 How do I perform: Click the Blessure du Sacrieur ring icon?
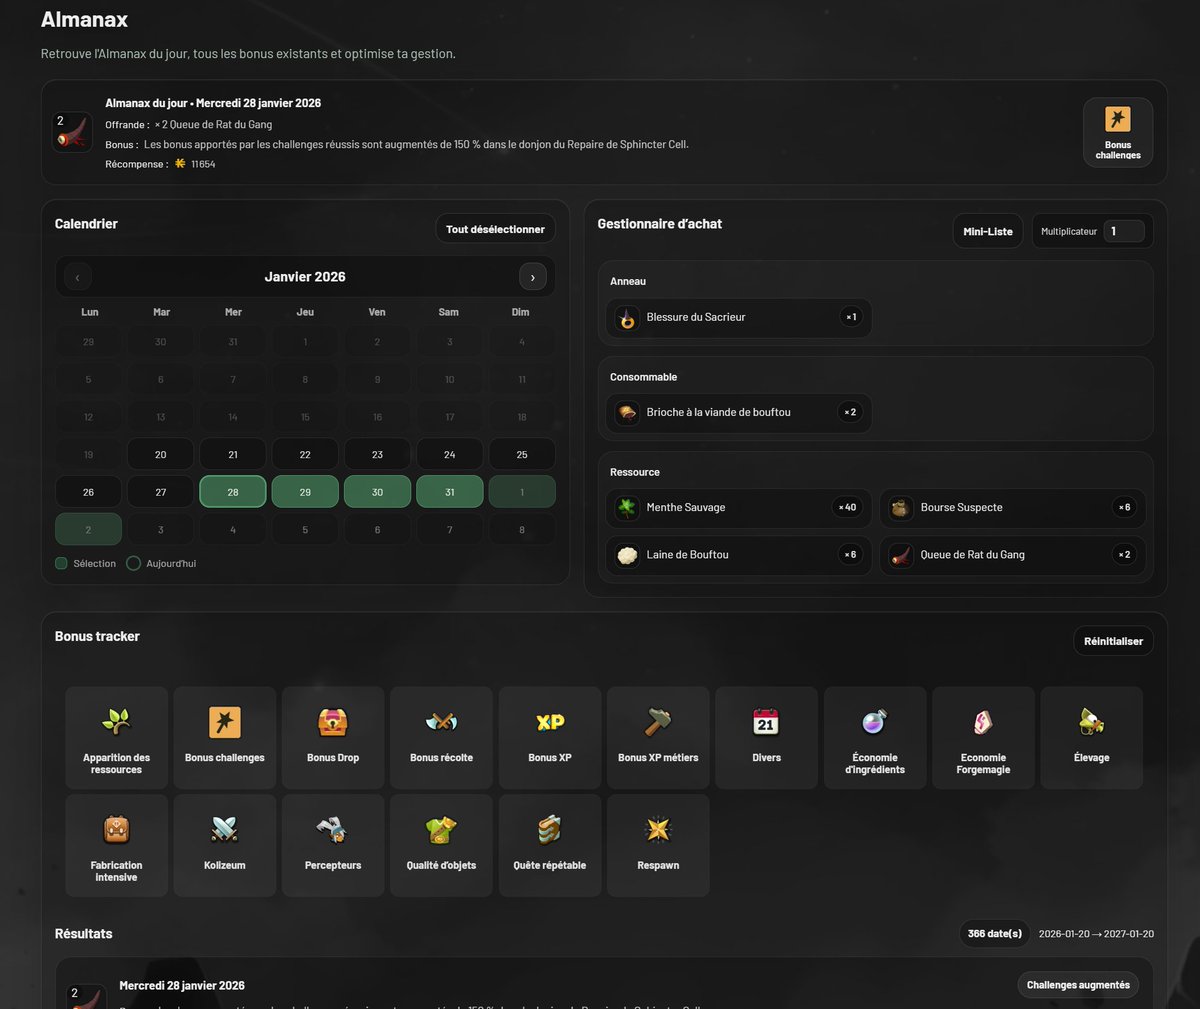pos(627,318)
